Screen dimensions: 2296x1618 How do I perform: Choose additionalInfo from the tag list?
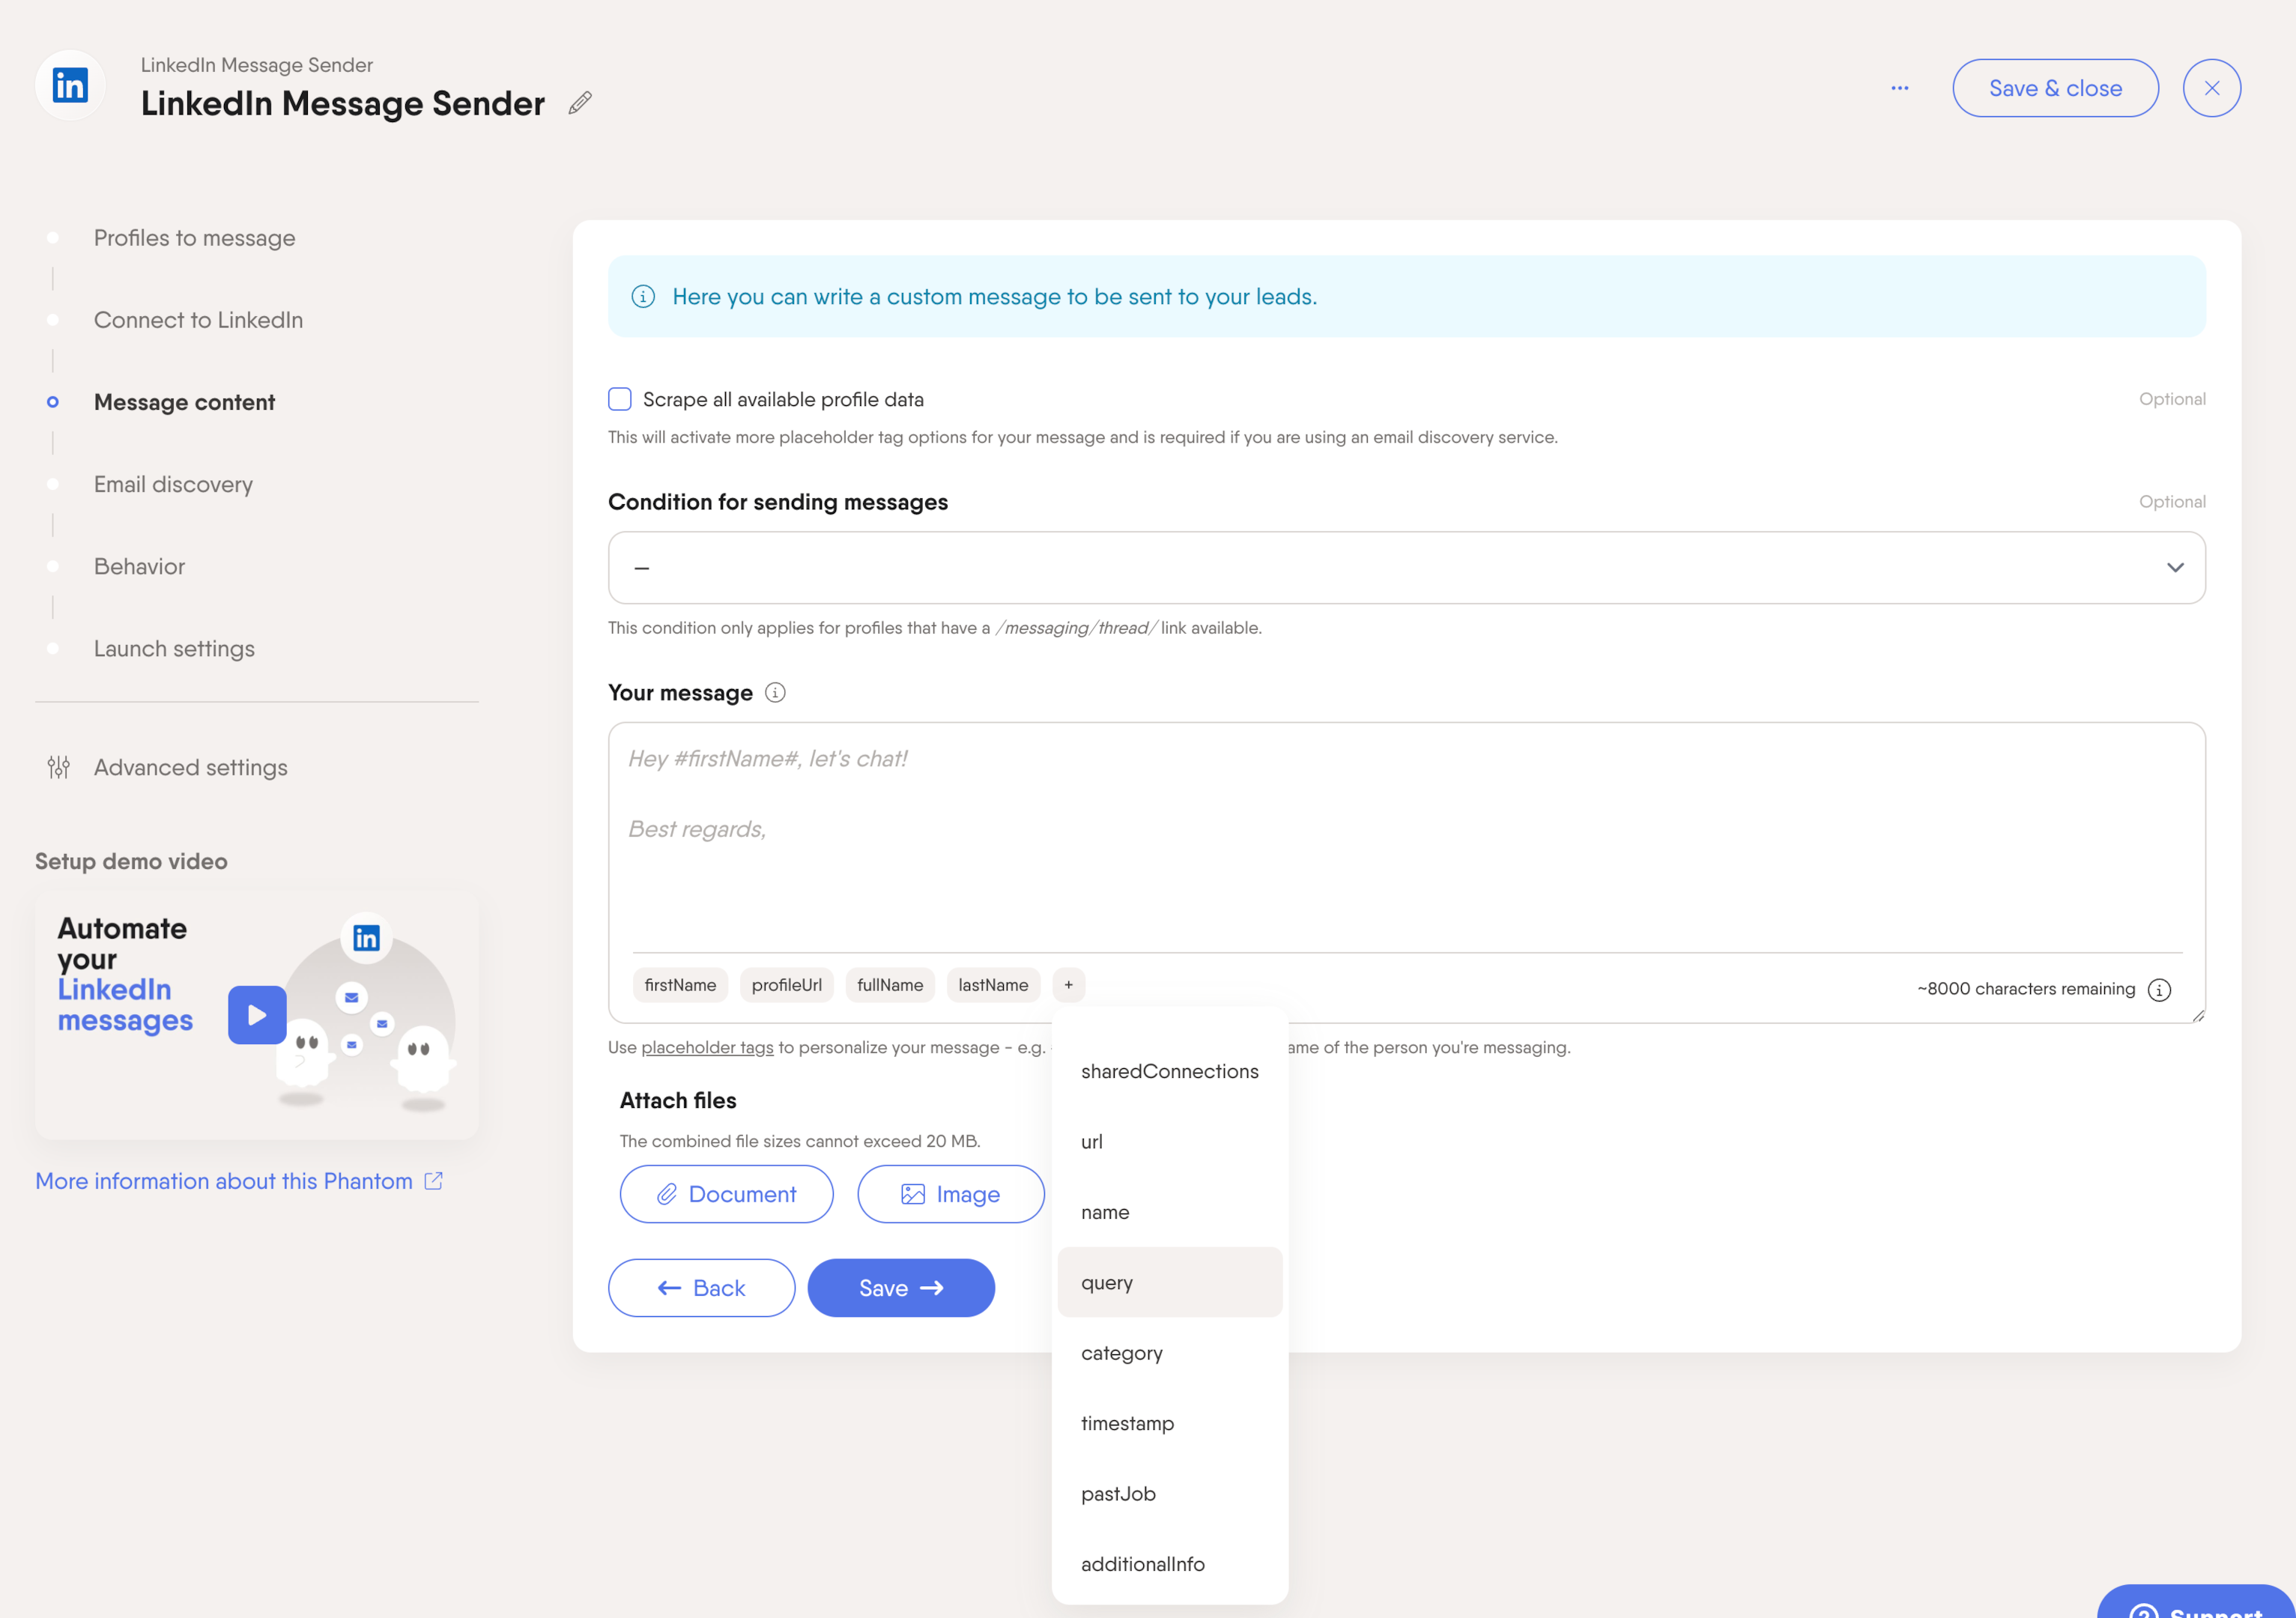click(x=1169, y=1564)
